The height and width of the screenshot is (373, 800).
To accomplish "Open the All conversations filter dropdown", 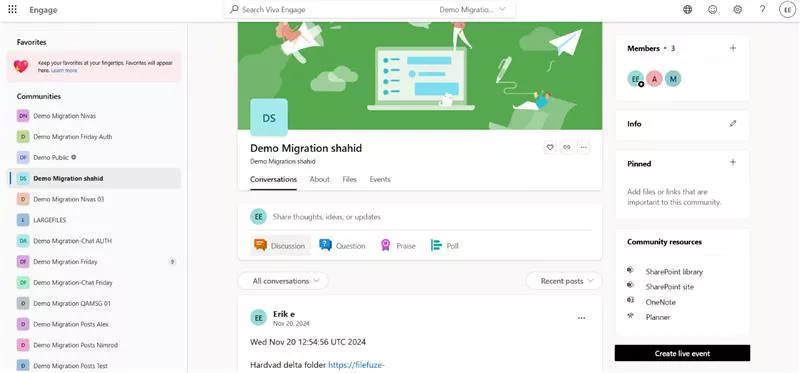I will [x=283, y=281].
